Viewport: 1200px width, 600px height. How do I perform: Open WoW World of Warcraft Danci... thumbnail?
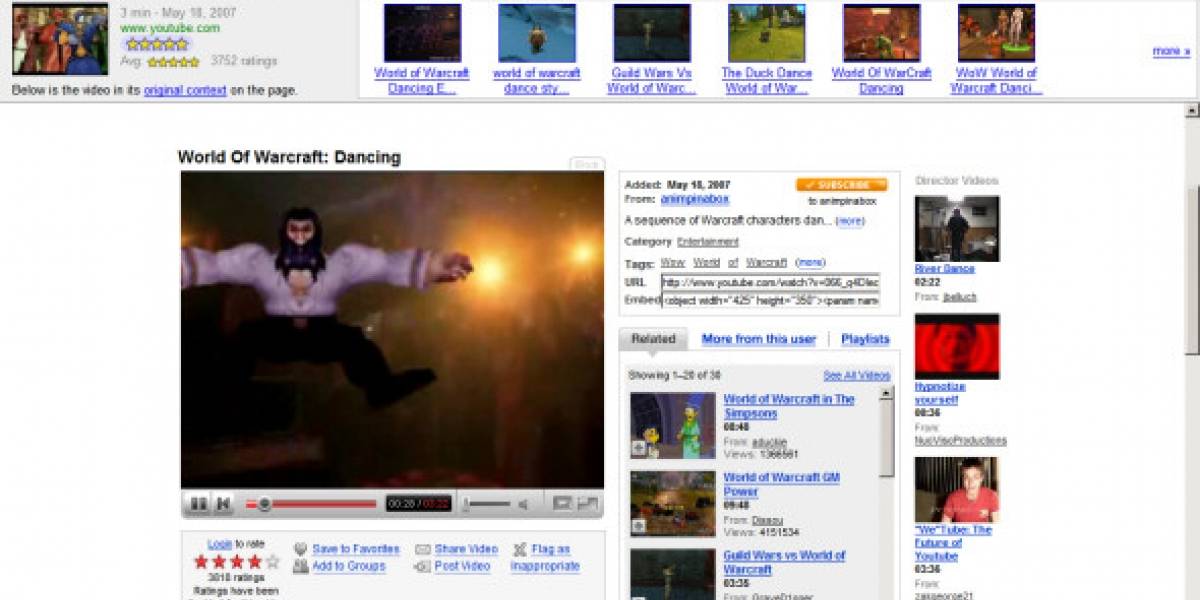tap(996, 33)
